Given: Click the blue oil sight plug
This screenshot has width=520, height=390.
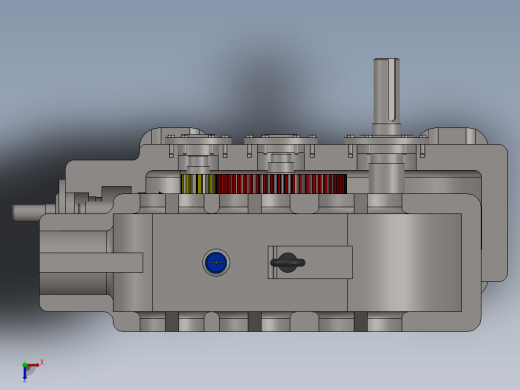Looking at the screenshot, I should (x=216, y=263).
